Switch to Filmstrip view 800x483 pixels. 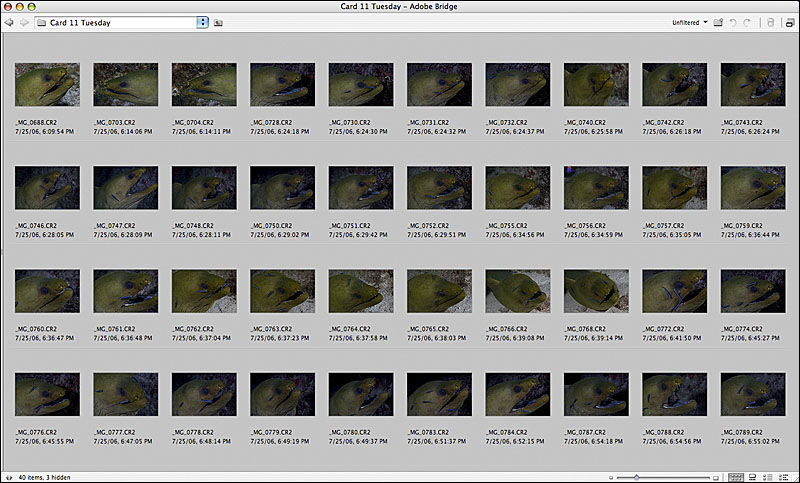point(753,477)
